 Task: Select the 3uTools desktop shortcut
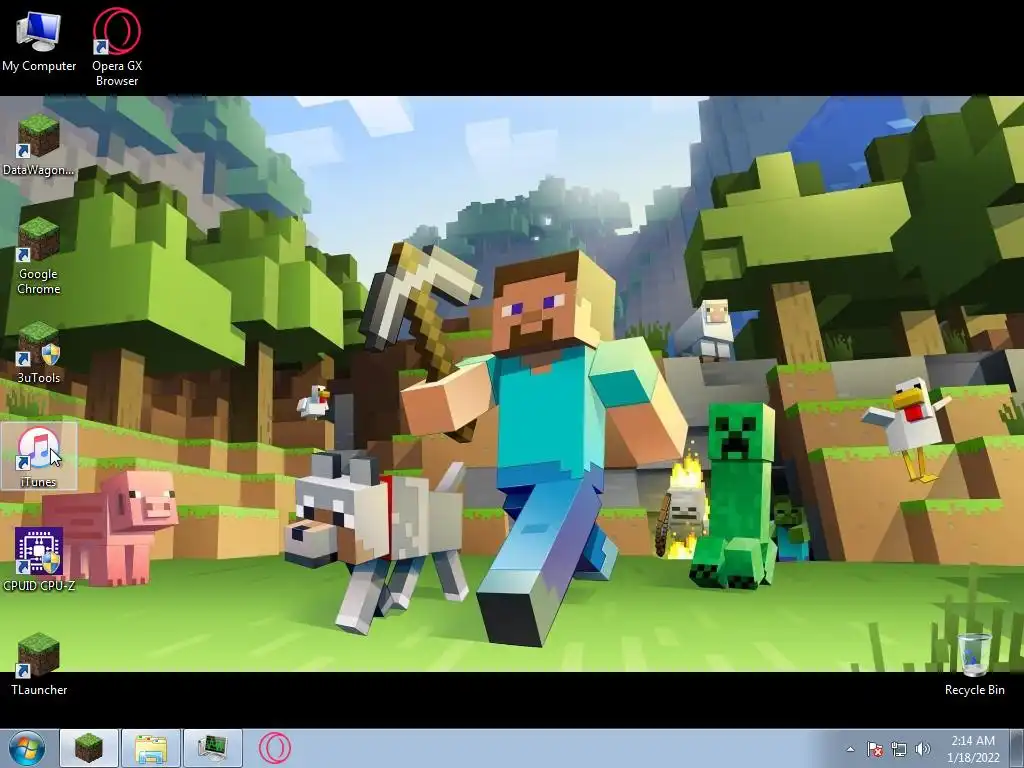pyautogui.click(x=39, y=353)
